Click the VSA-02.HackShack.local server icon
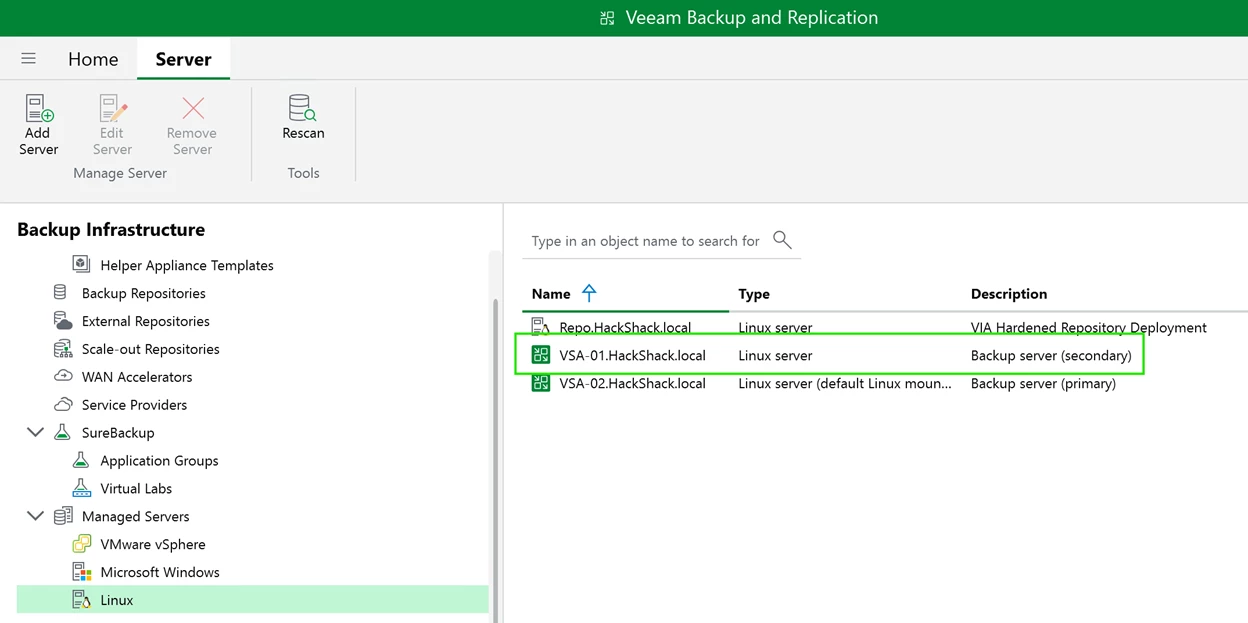 click(x=541, y=383)
